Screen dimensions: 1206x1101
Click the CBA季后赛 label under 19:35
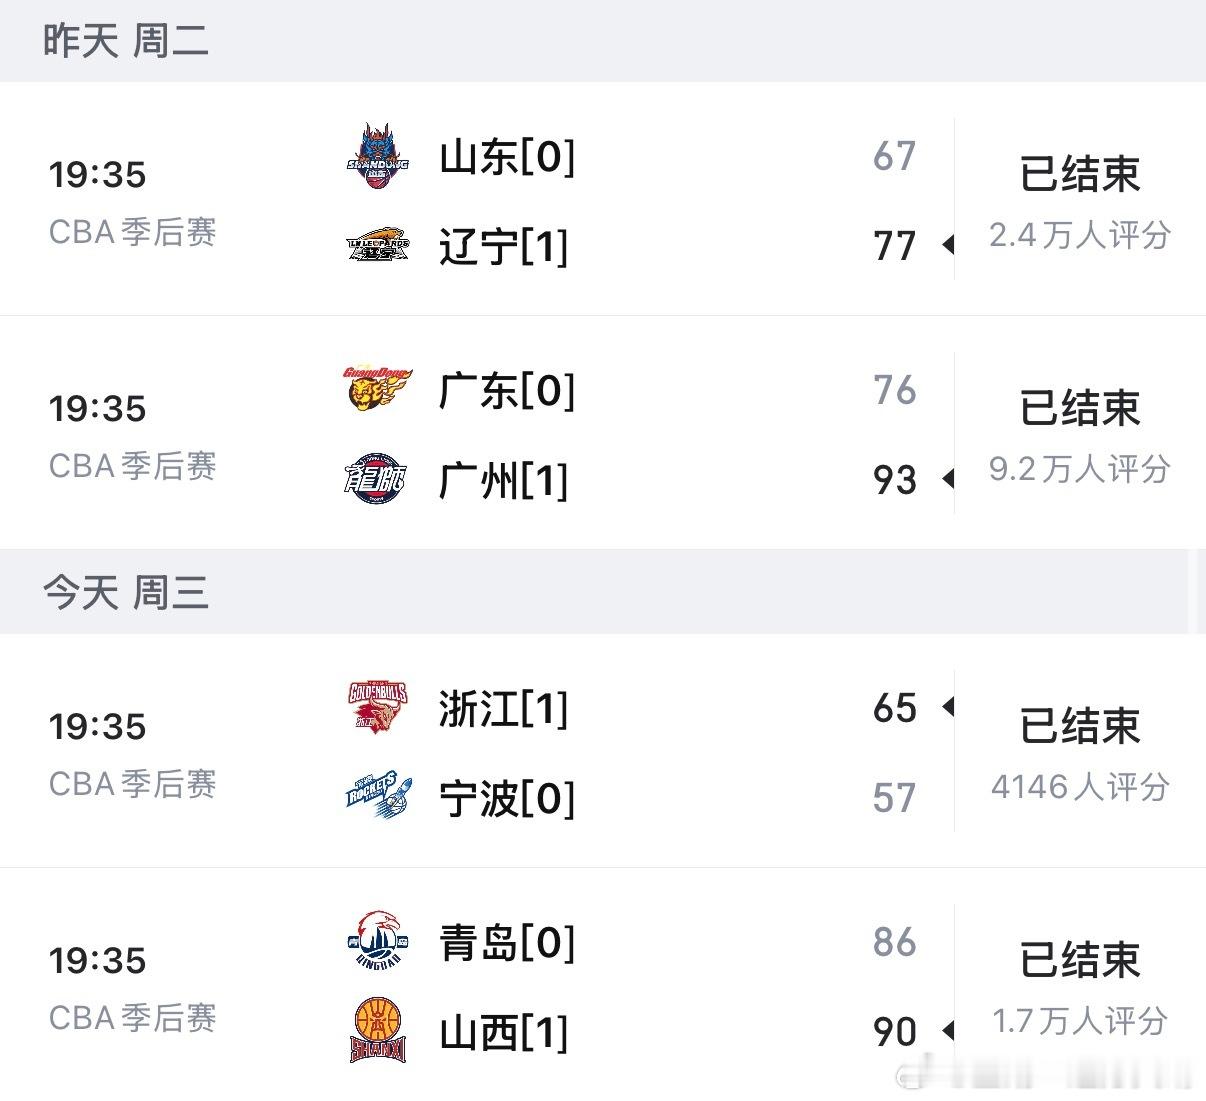pyautogui.click(x=133, y=233)
